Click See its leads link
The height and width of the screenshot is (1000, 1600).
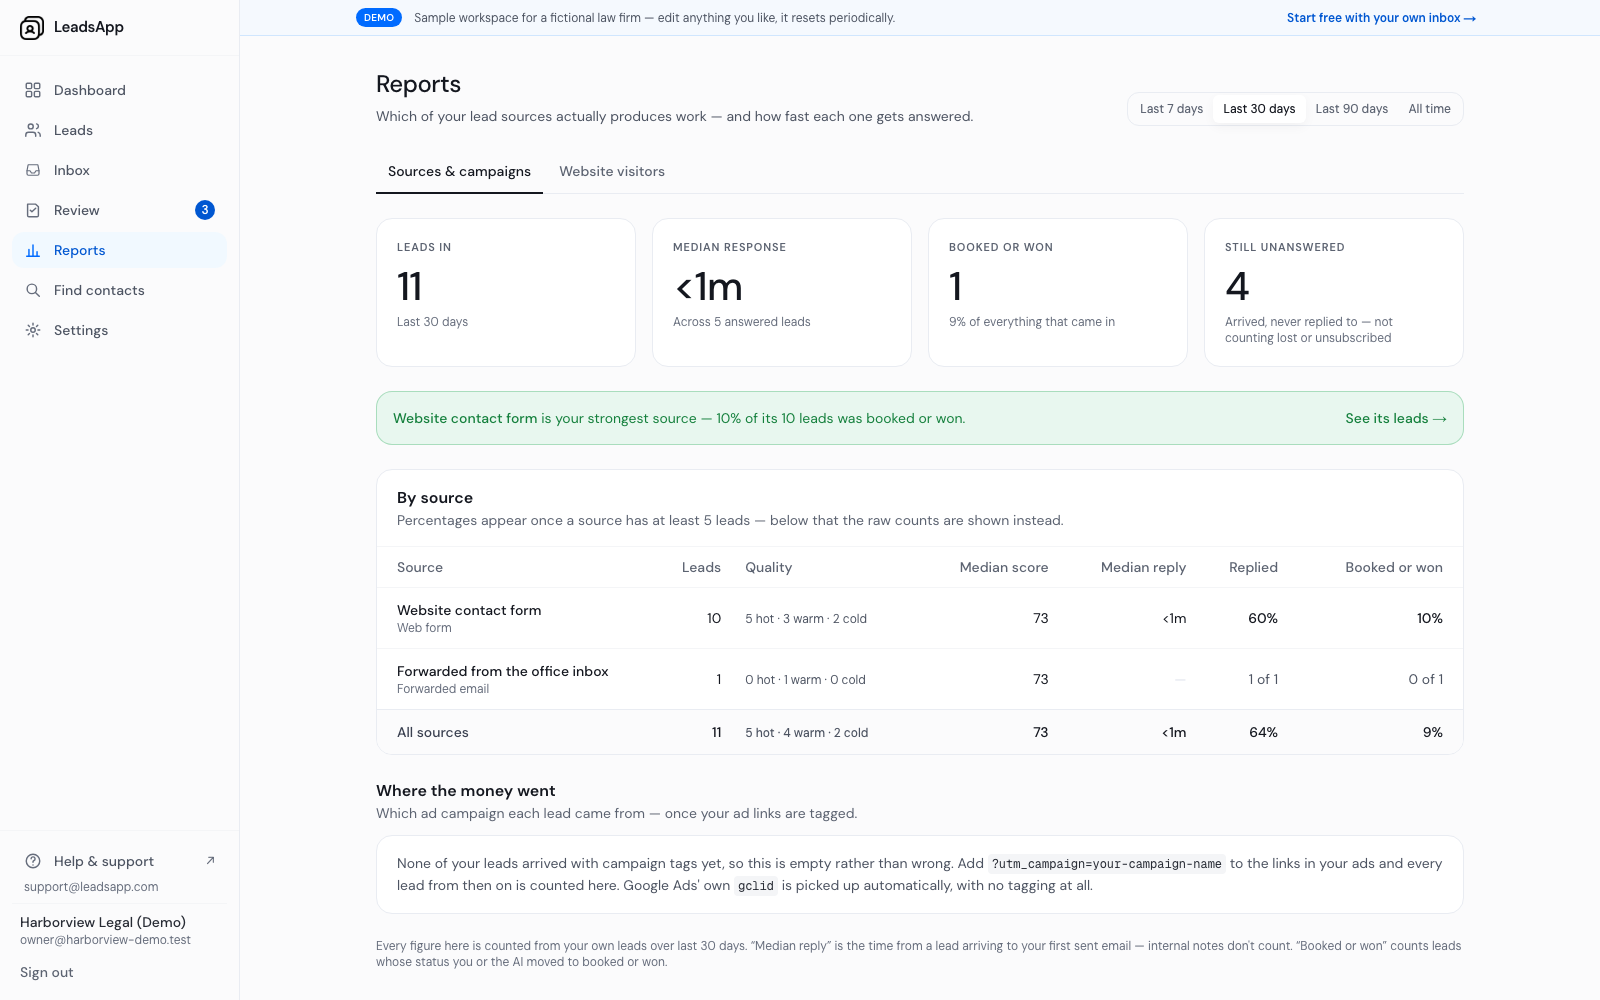point(1395,418)
